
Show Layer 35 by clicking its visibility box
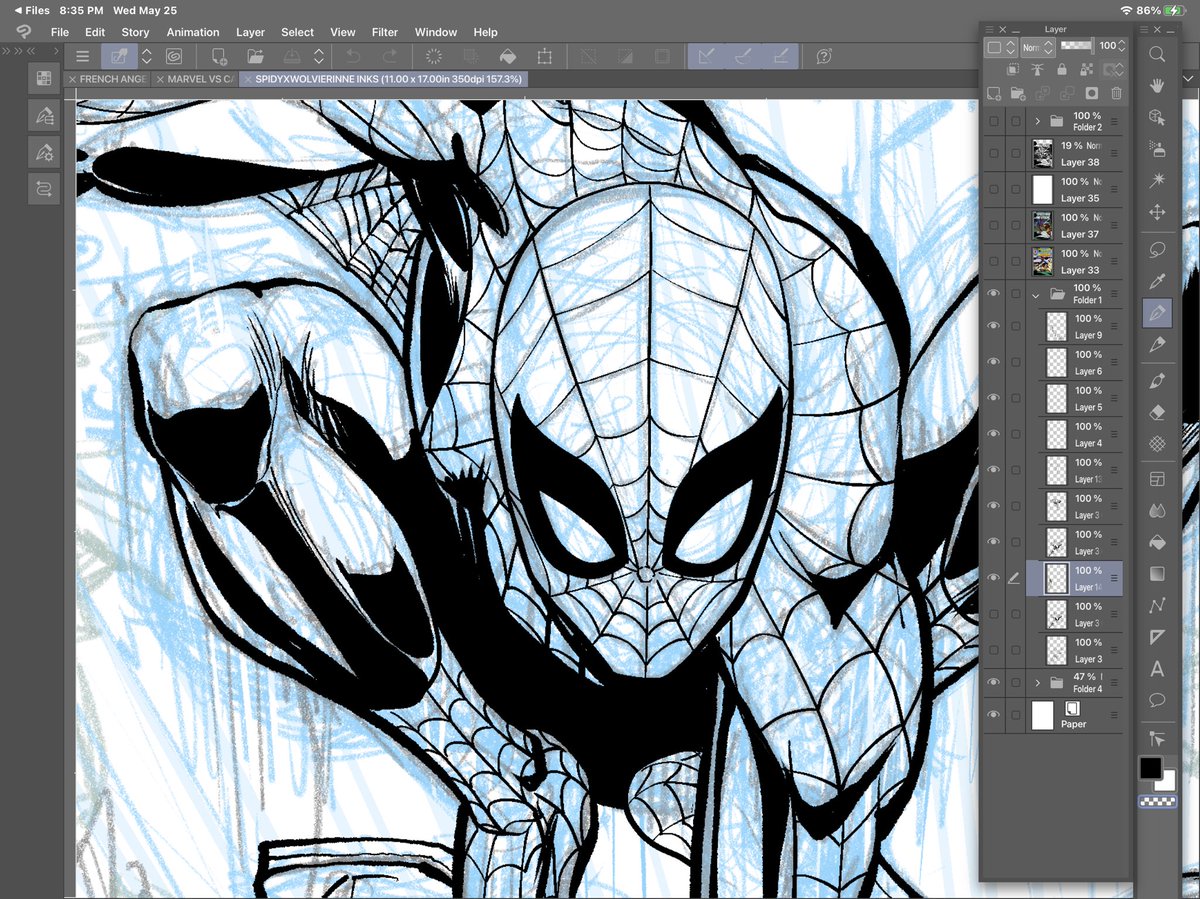993,189
